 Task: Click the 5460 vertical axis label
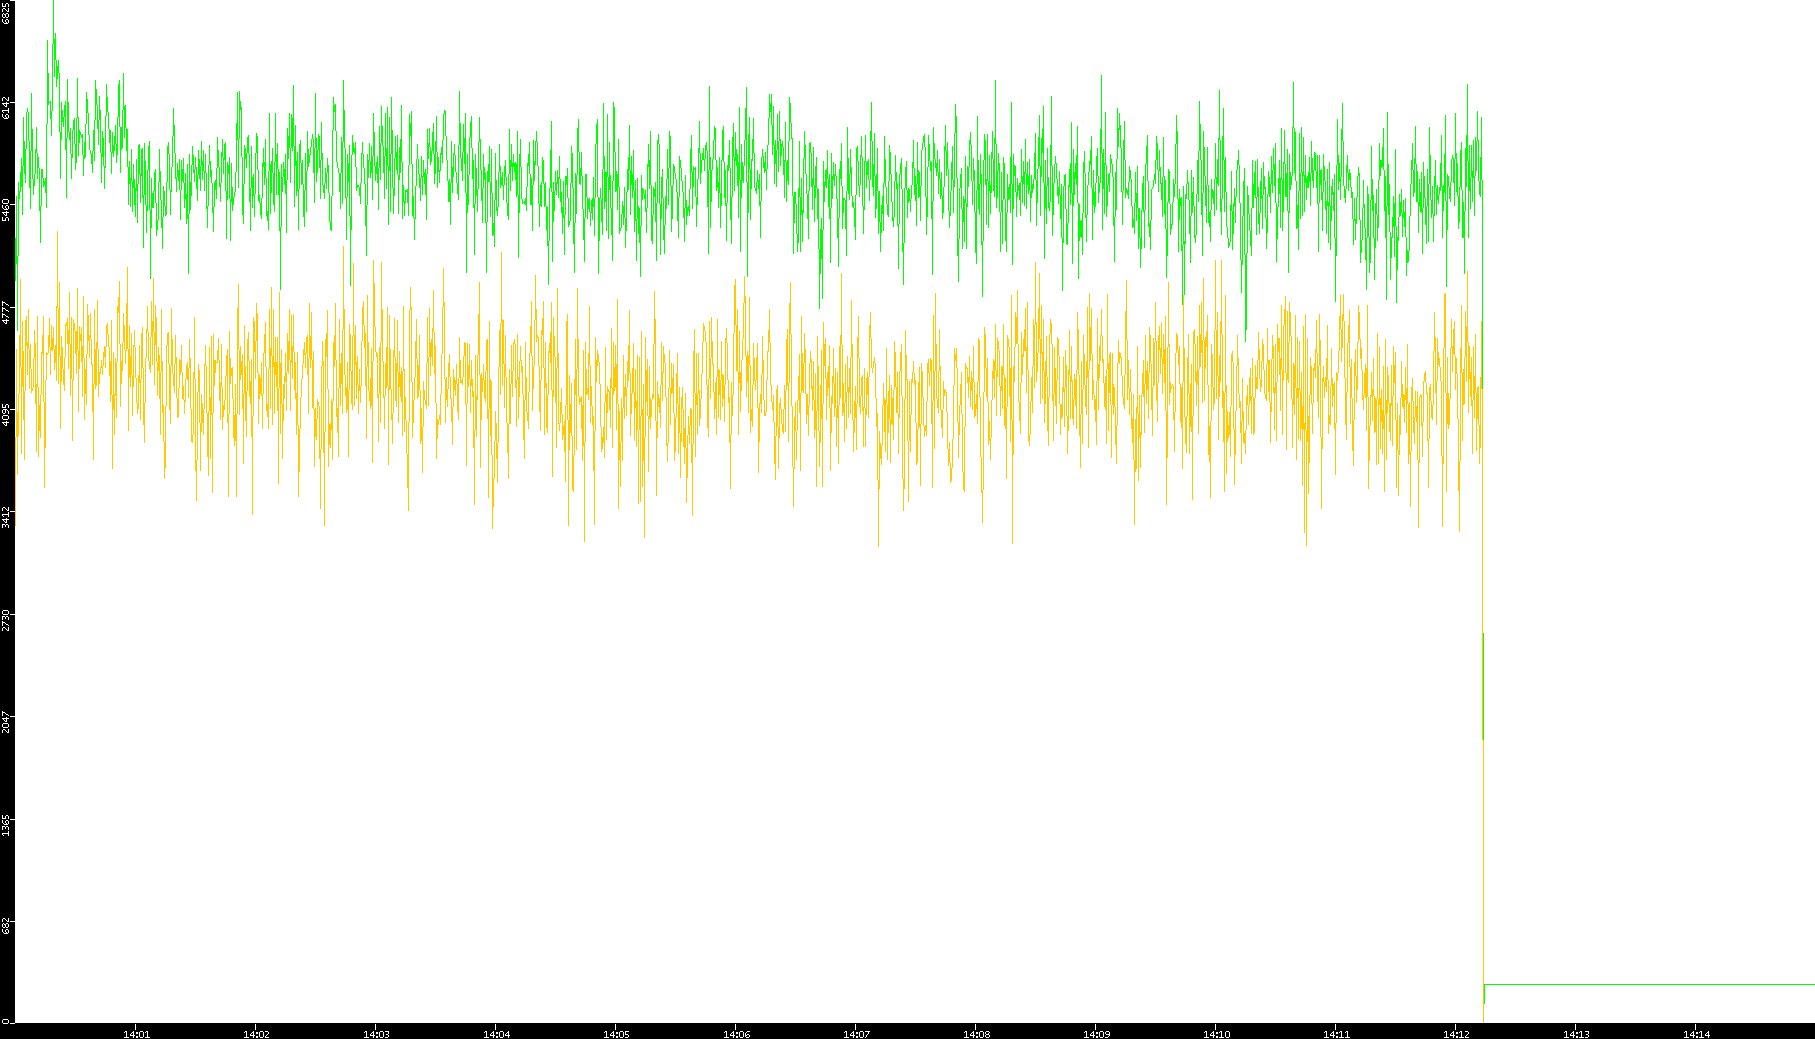7,209
